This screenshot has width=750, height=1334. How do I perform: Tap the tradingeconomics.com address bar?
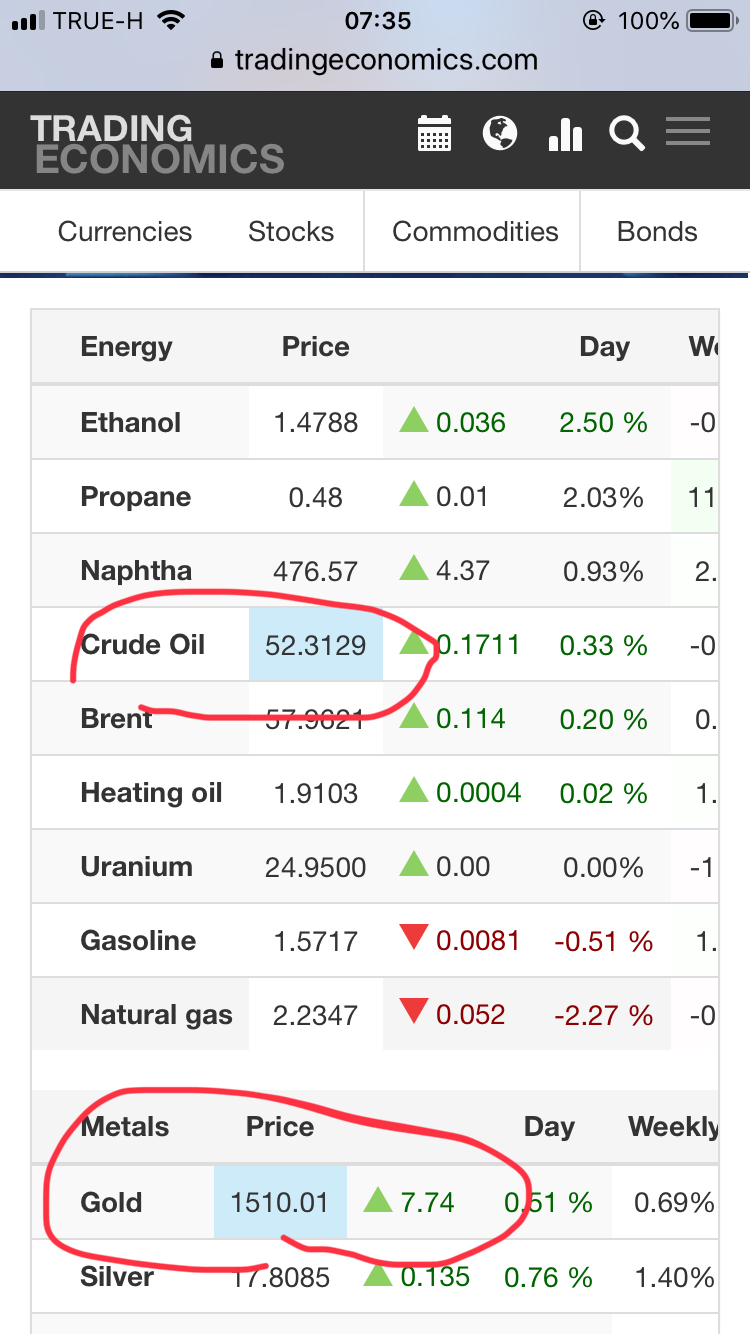385,60
